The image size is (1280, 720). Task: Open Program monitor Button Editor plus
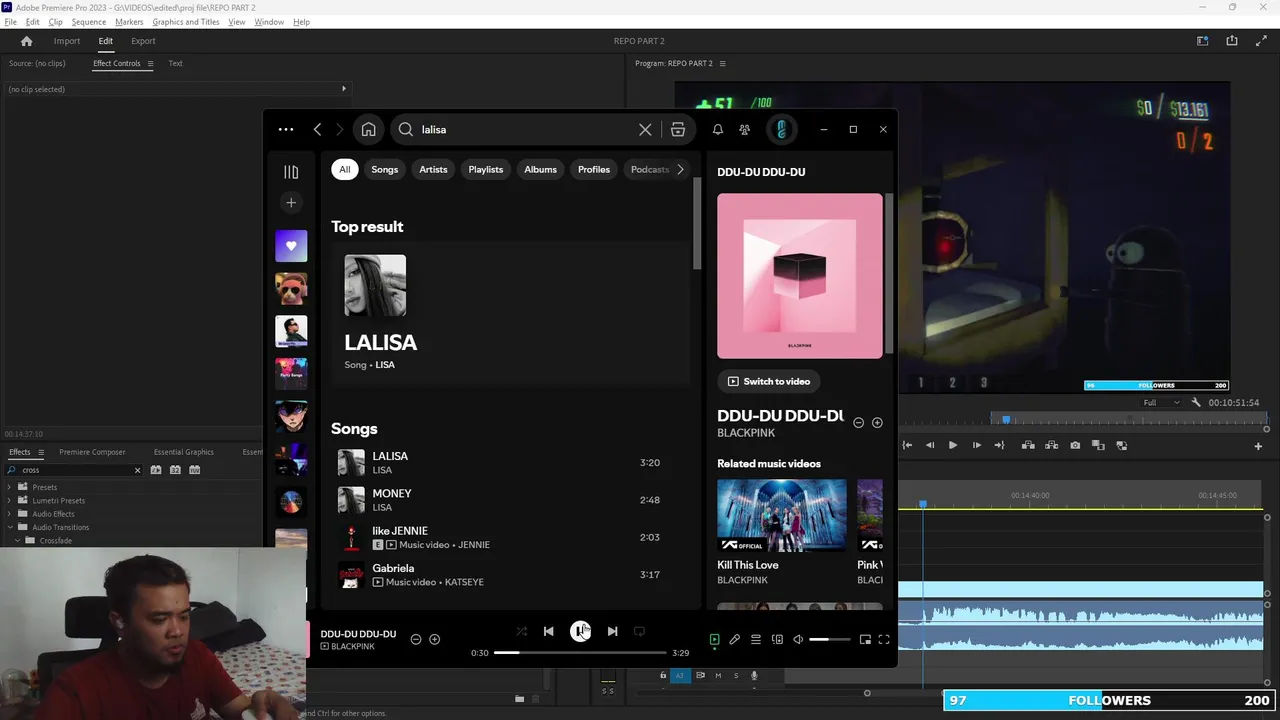1258,446
